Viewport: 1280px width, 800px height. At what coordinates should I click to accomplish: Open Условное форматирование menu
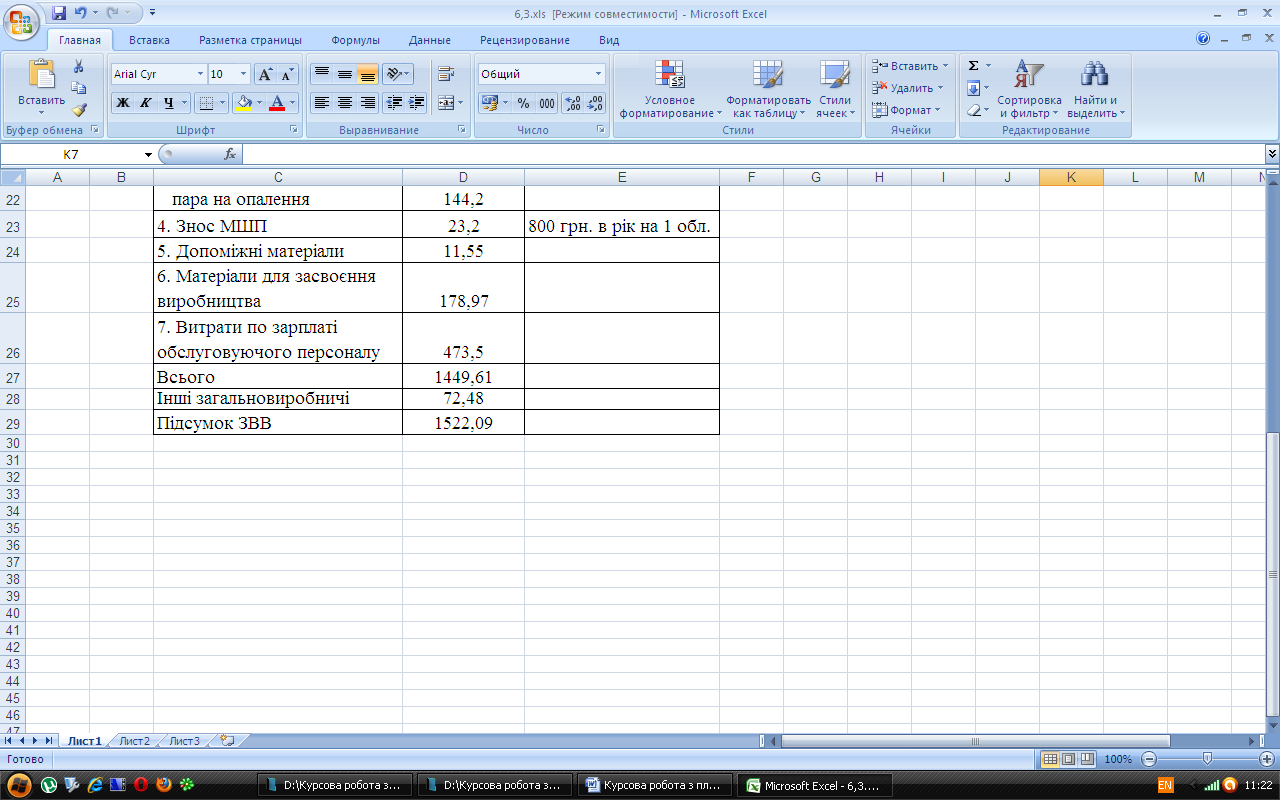(x=669, y=89)
